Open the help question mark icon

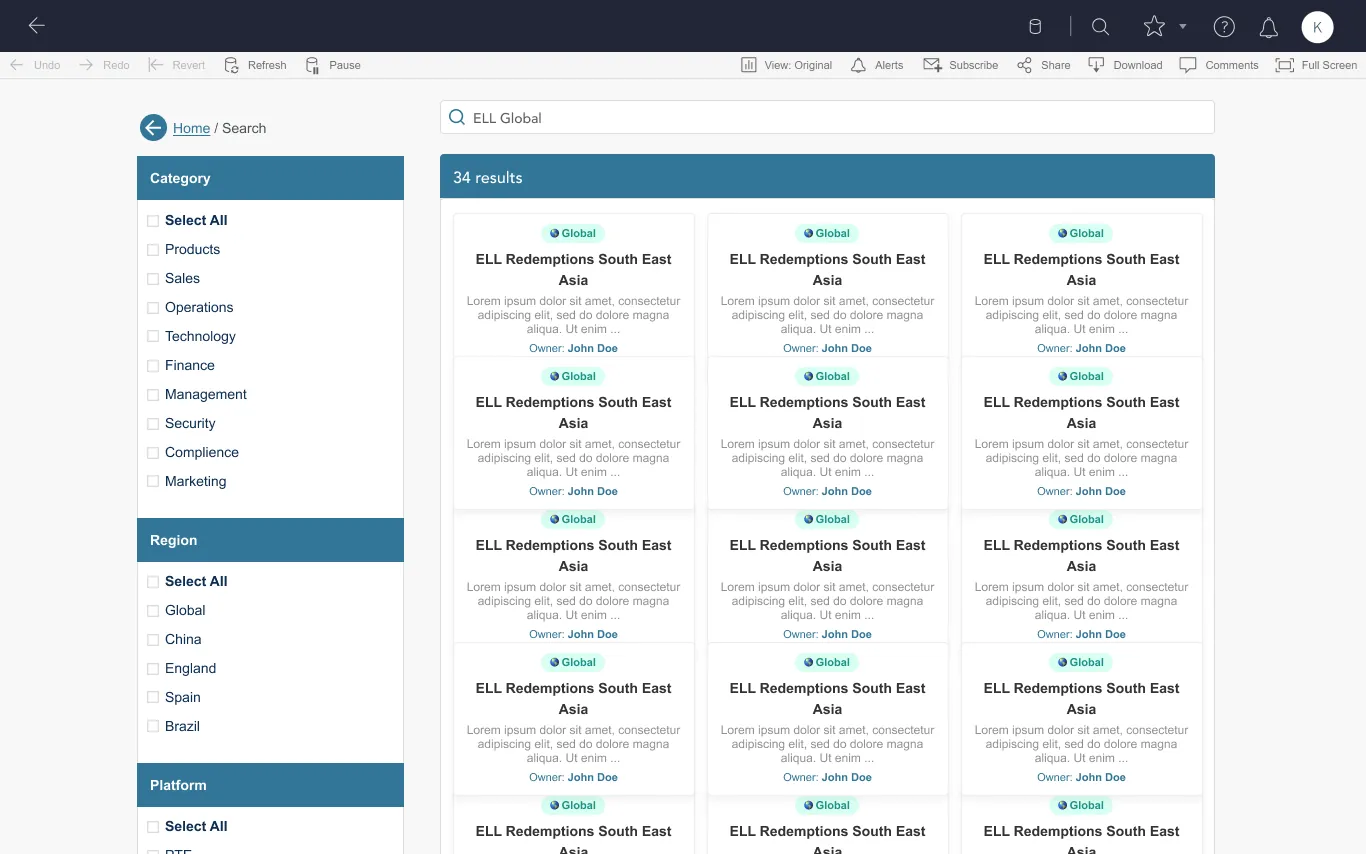(1224, 27)
